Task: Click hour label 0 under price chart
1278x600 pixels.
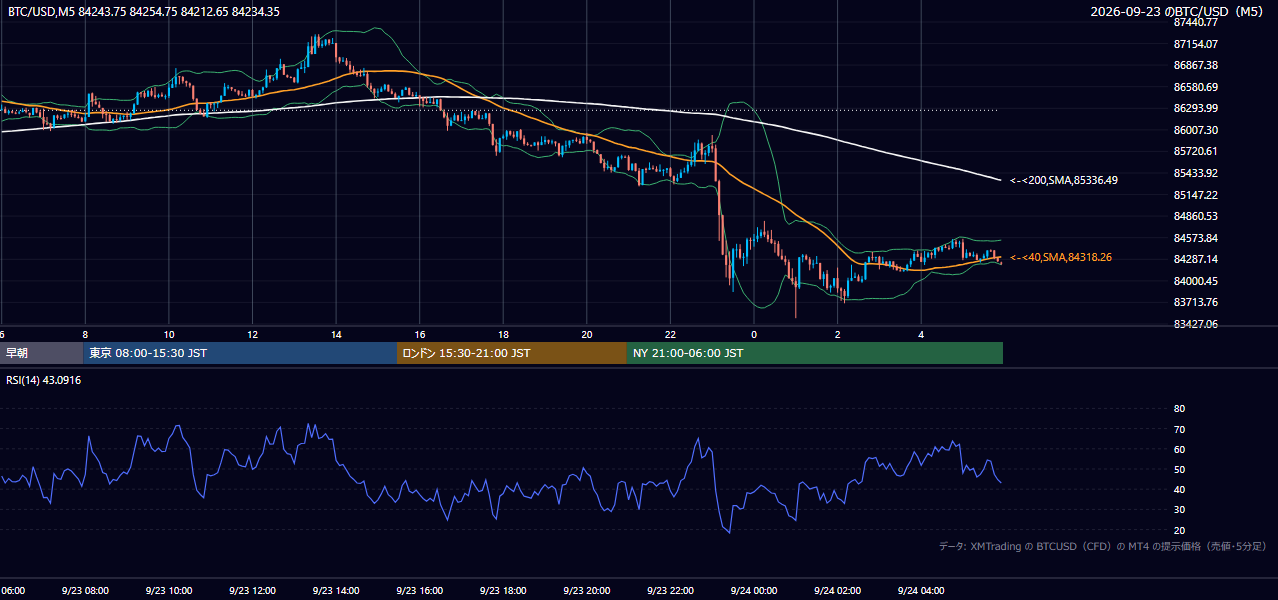Action: click(x=754, y=334)
